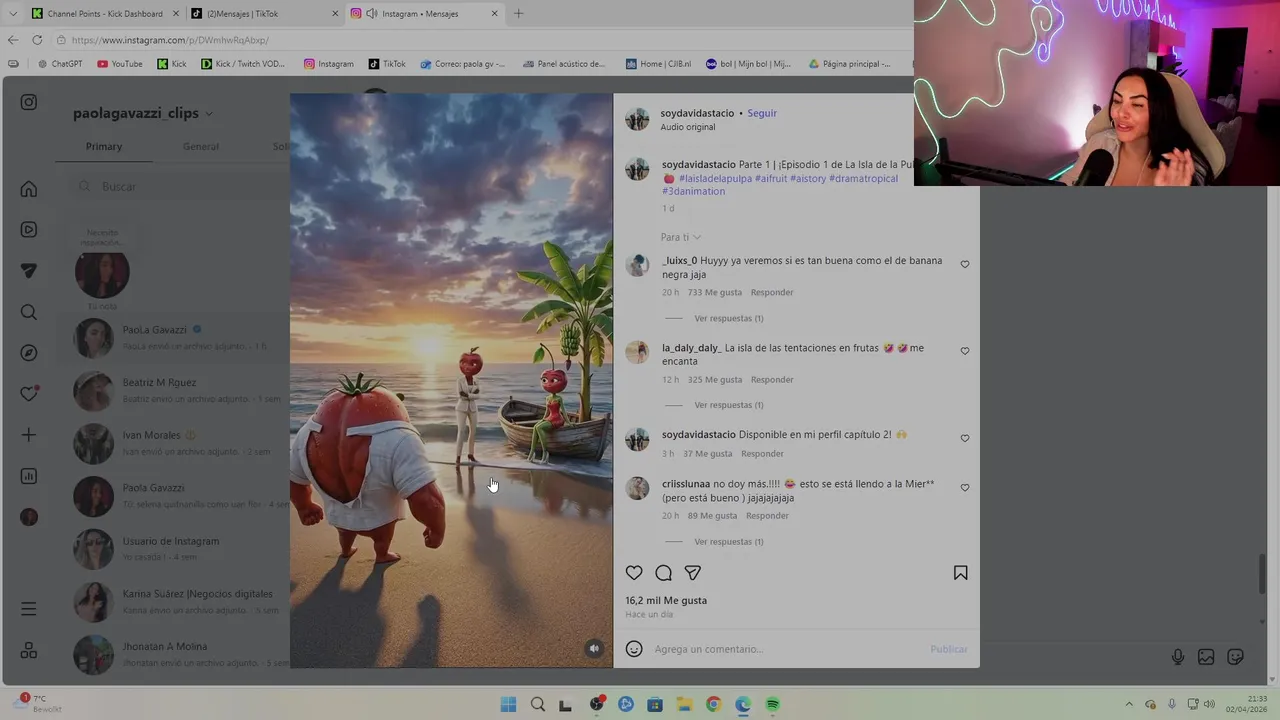
Task: Reply to _luixs_0's comment
Action: click(x=772, y=292)
